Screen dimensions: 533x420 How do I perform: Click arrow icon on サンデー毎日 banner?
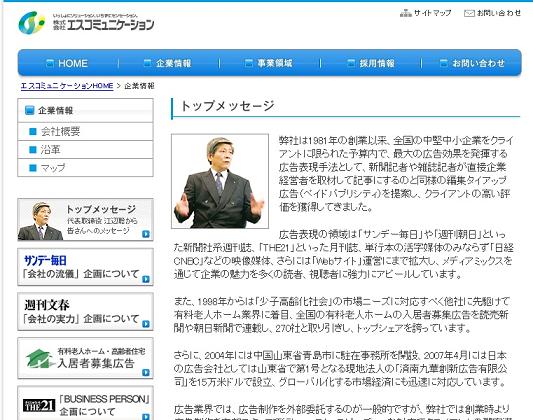point(146,279)
